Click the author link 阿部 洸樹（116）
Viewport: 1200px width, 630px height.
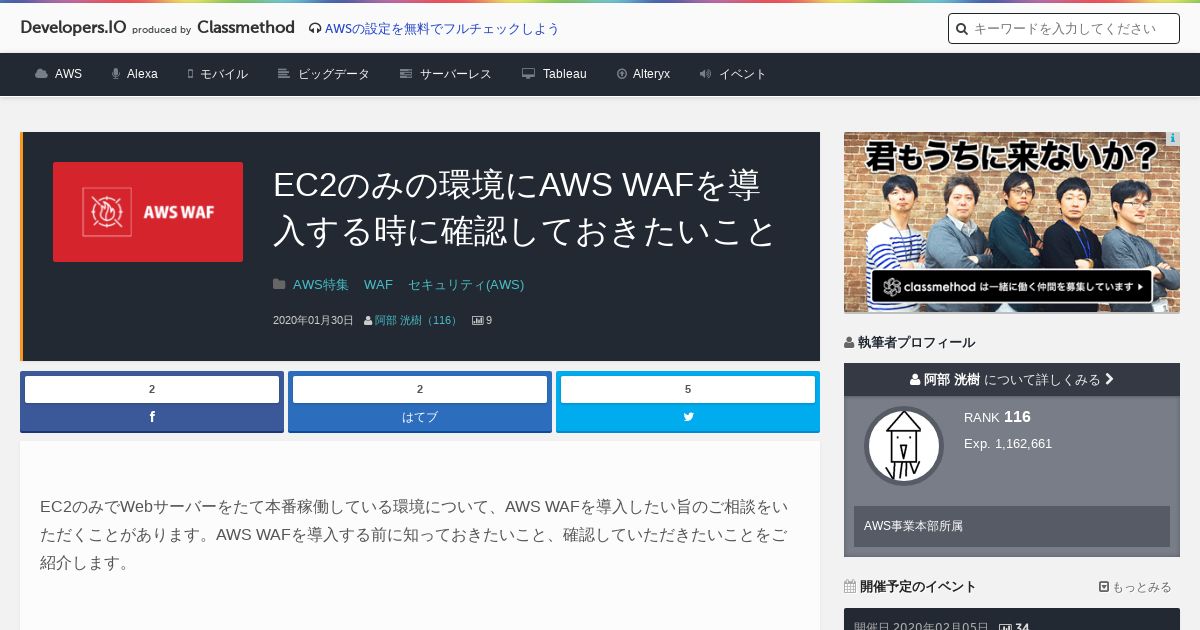[x=418, y=321]
